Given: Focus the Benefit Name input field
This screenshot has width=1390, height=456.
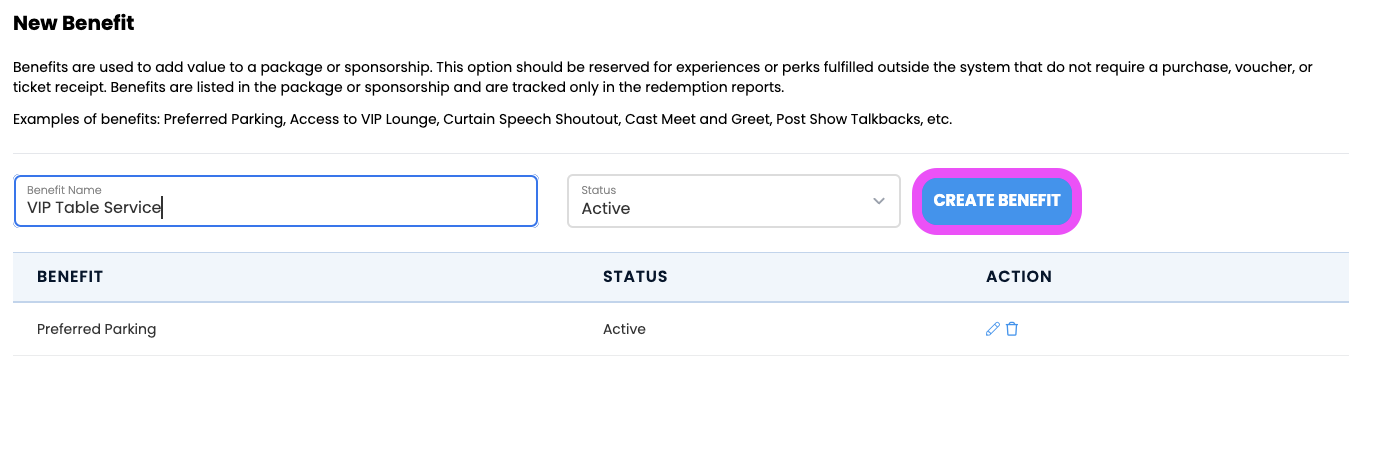Looking at the screenshot, I should click(276, 201).
